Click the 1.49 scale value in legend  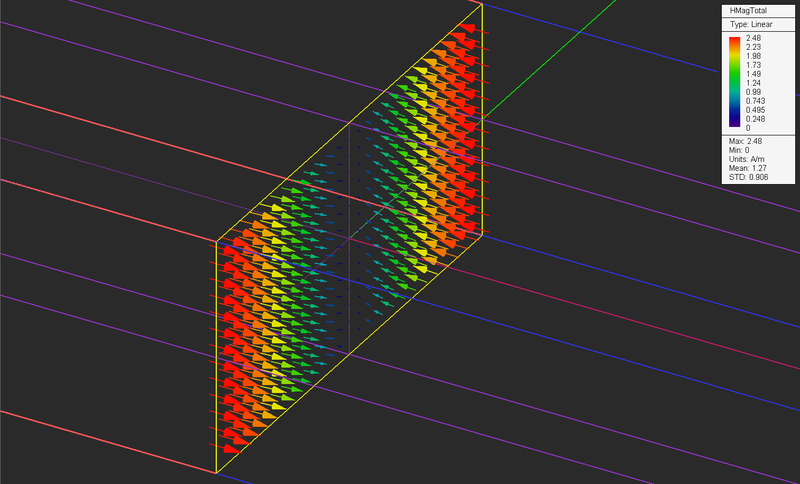tap(753, 74)
